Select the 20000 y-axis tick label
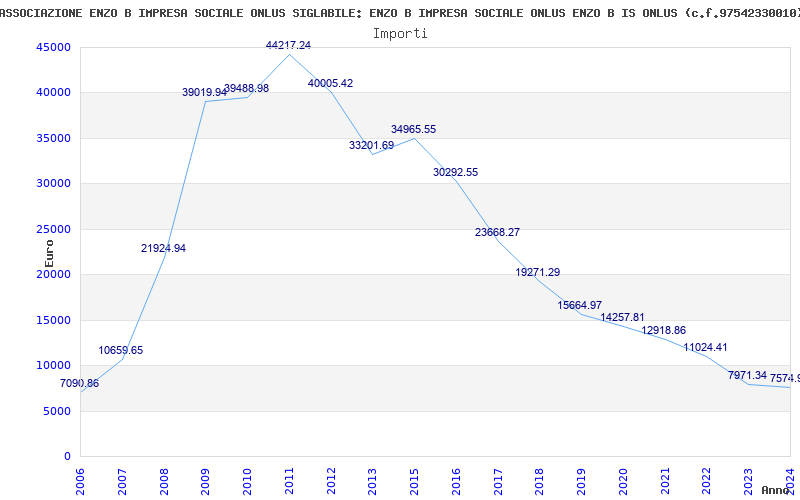Image resolution: width=800 pixels, height=500 pixels. coord(54,274)
